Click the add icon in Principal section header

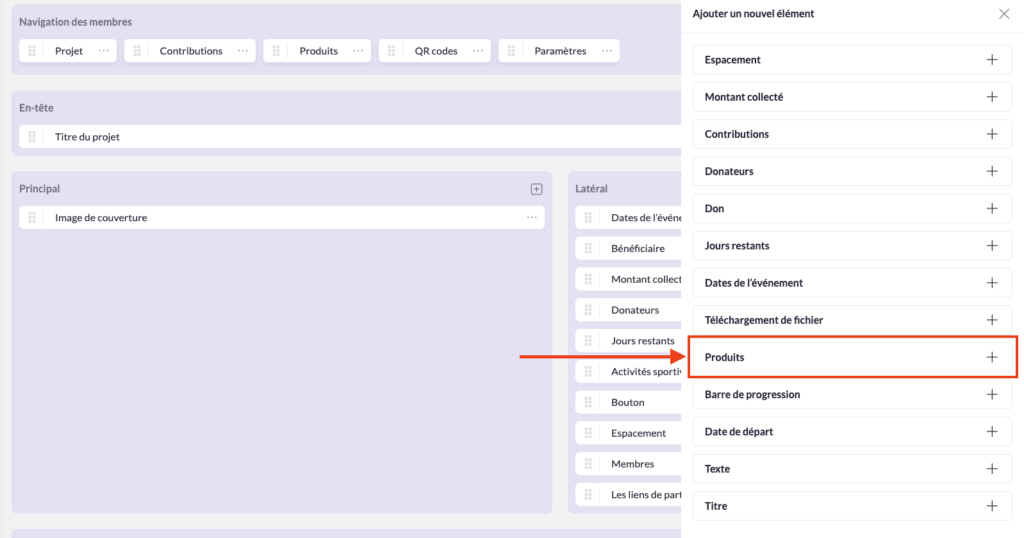click(x=536, y=189)
